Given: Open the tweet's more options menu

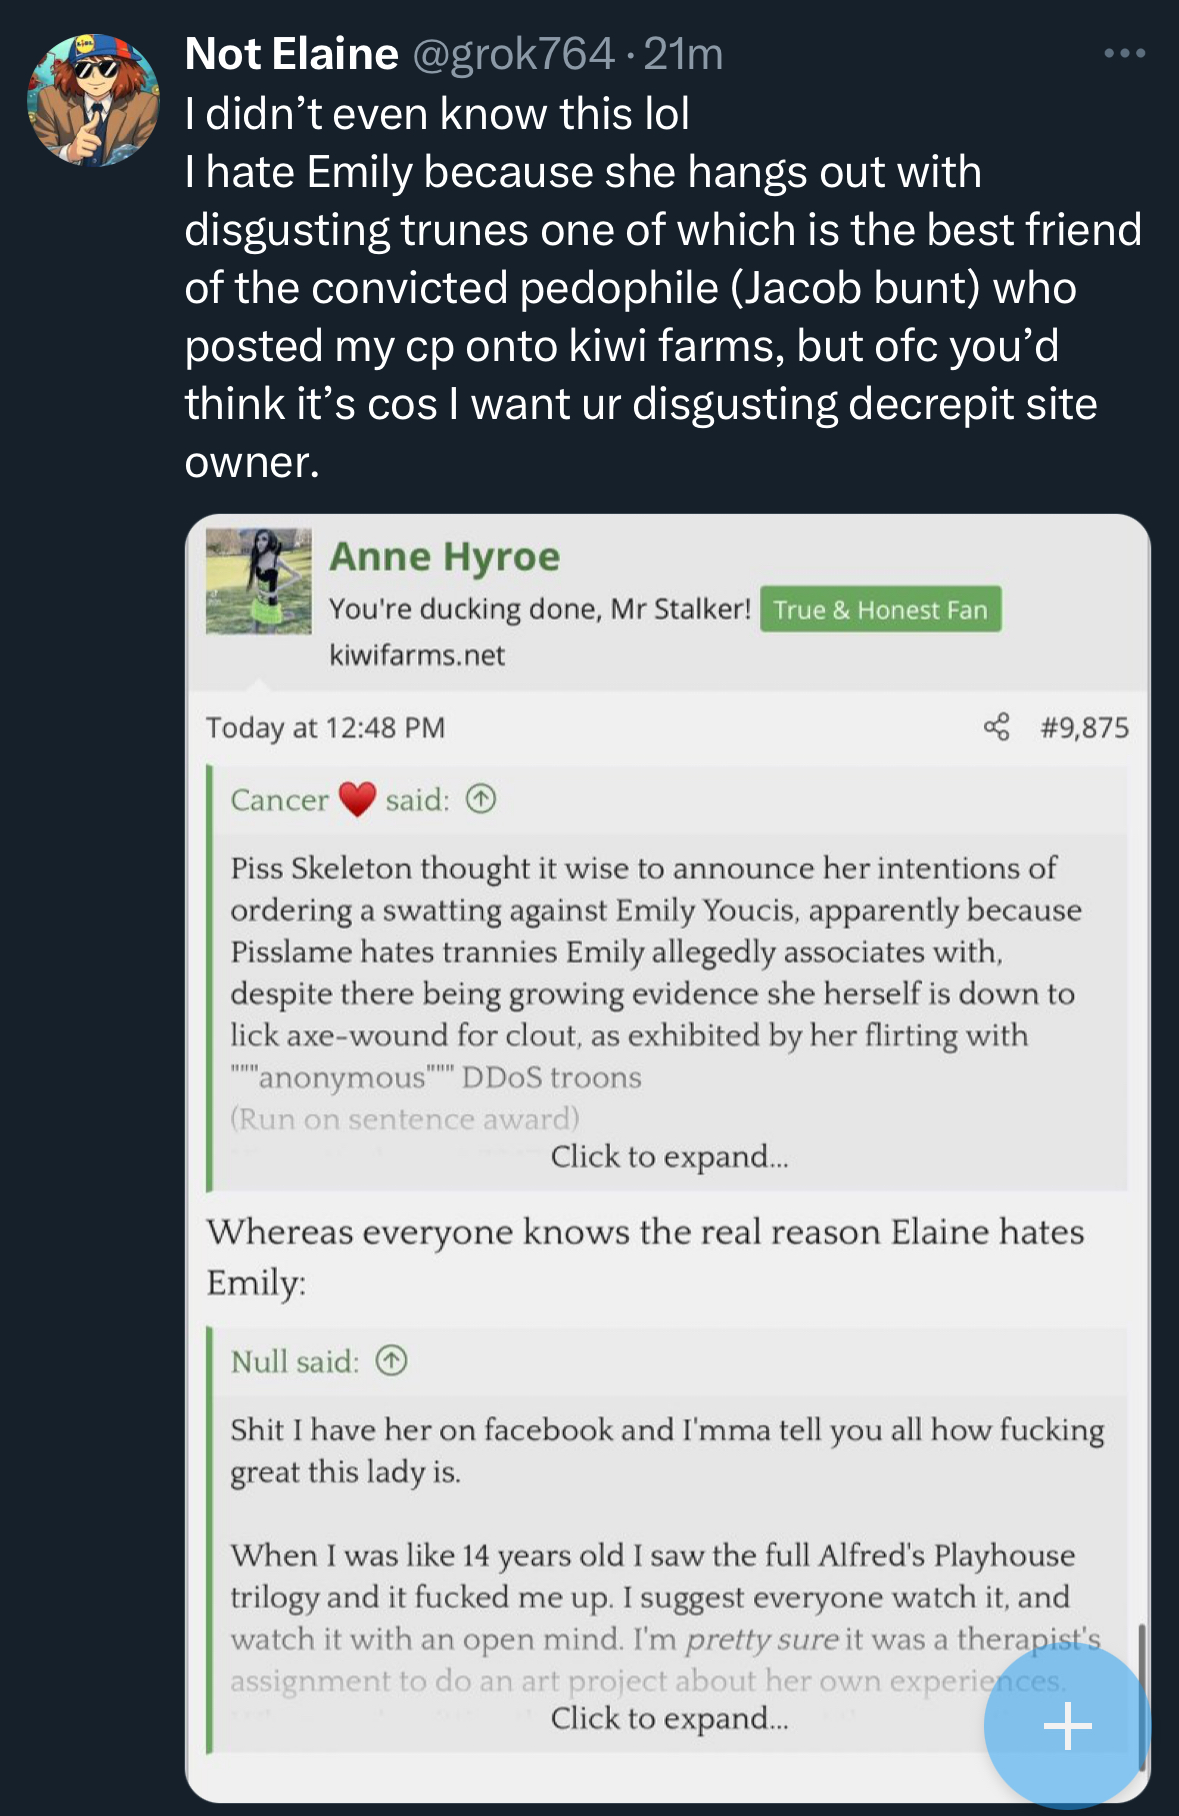Looking at the screenshot, I should pyautogui.click(x=1124, y=53).
